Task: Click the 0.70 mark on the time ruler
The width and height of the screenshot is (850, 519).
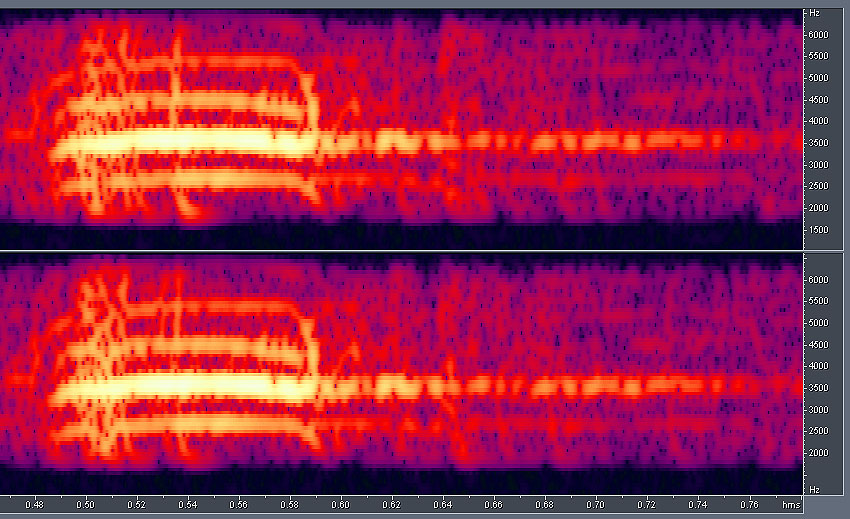Action: (x=595, y=505)
